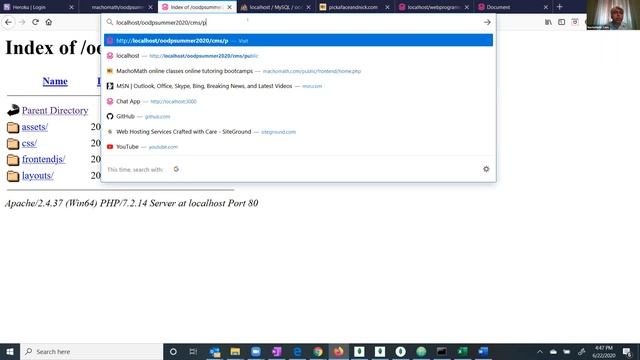Open the assets/ folder link
The height and width of the screenshot is (360, 640).
[x=35, y=127]
